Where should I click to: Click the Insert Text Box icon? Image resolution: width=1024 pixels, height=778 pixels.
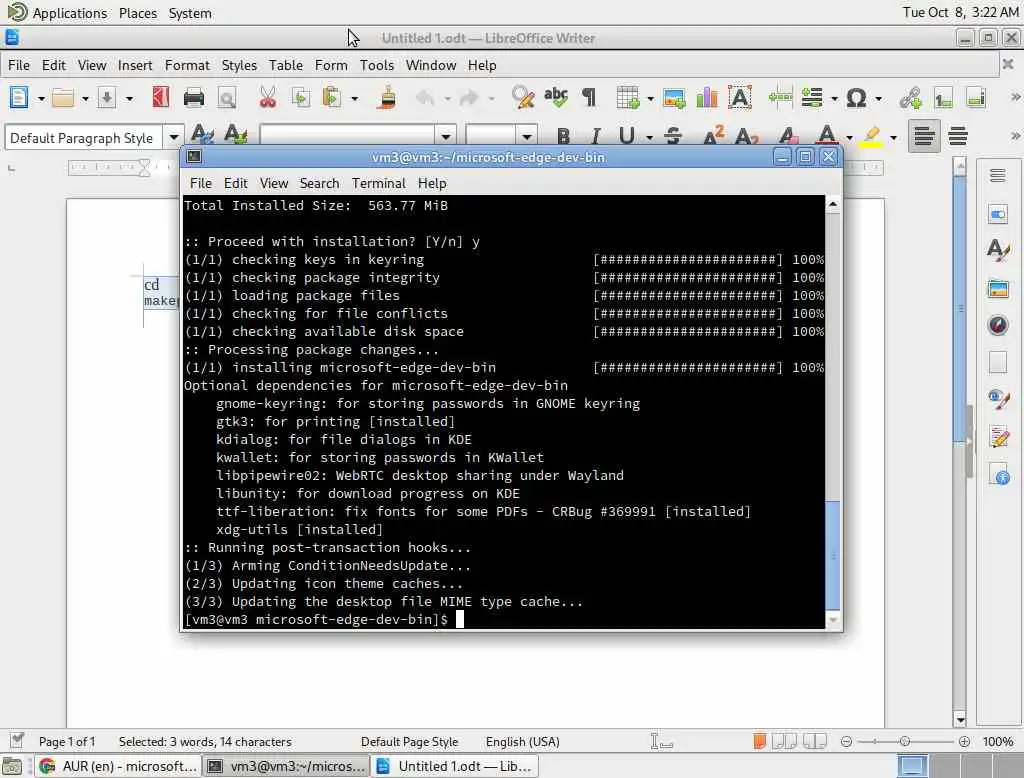tap(740, 98)
